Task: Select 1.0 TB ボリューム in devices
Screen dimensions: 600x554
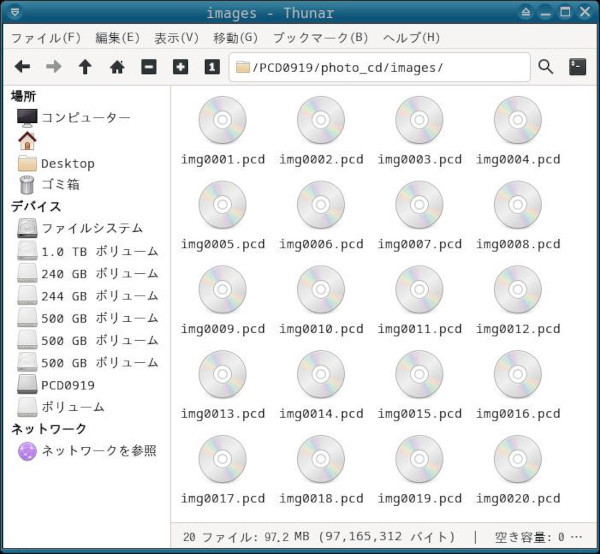Action: [99, 251]
